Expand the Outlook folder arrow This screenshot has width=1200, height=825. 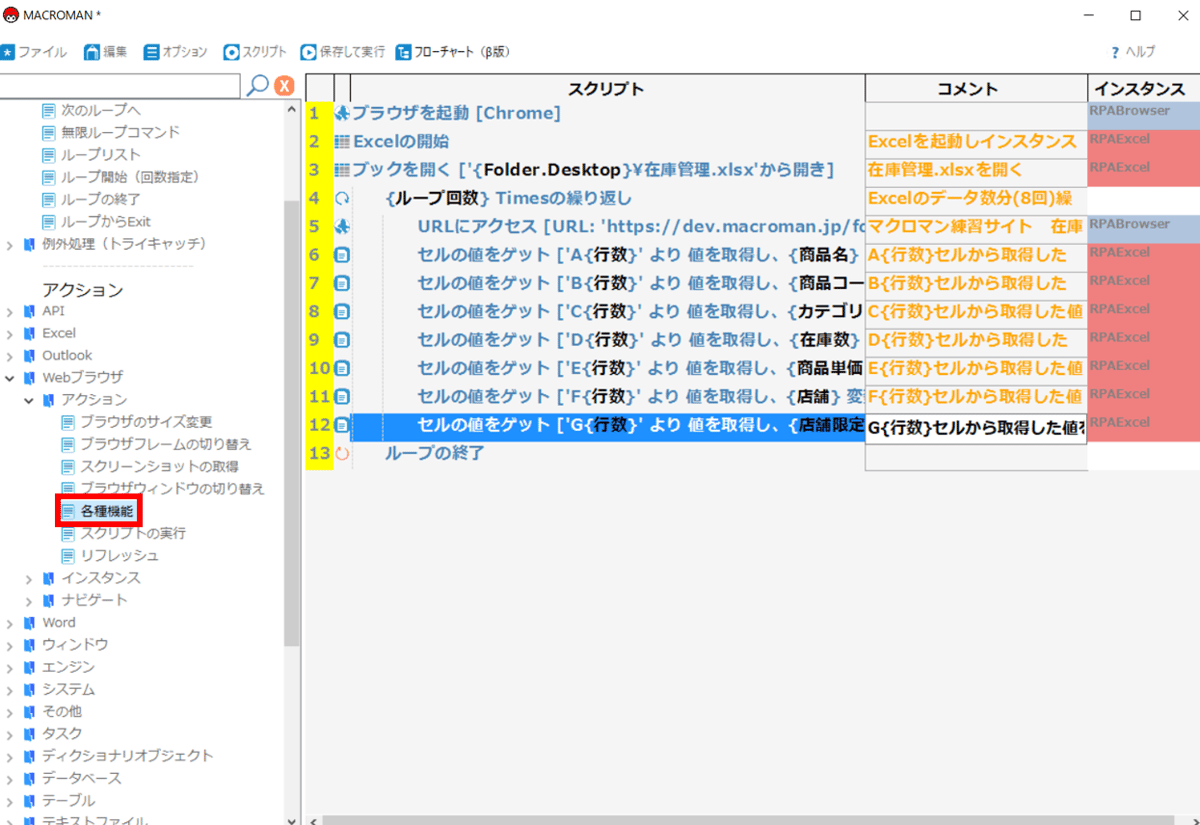pos(10,355)
